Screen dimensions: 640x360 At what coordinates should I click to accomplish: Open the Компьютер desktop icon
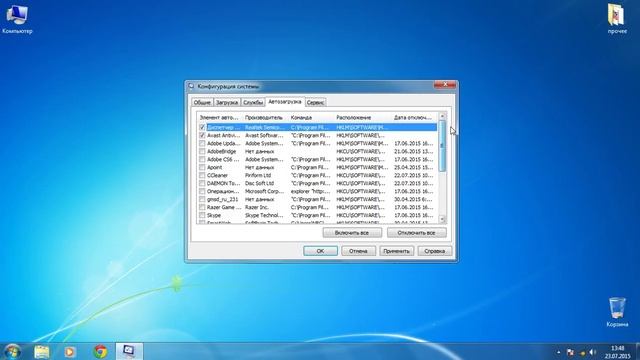pos(17,18)
